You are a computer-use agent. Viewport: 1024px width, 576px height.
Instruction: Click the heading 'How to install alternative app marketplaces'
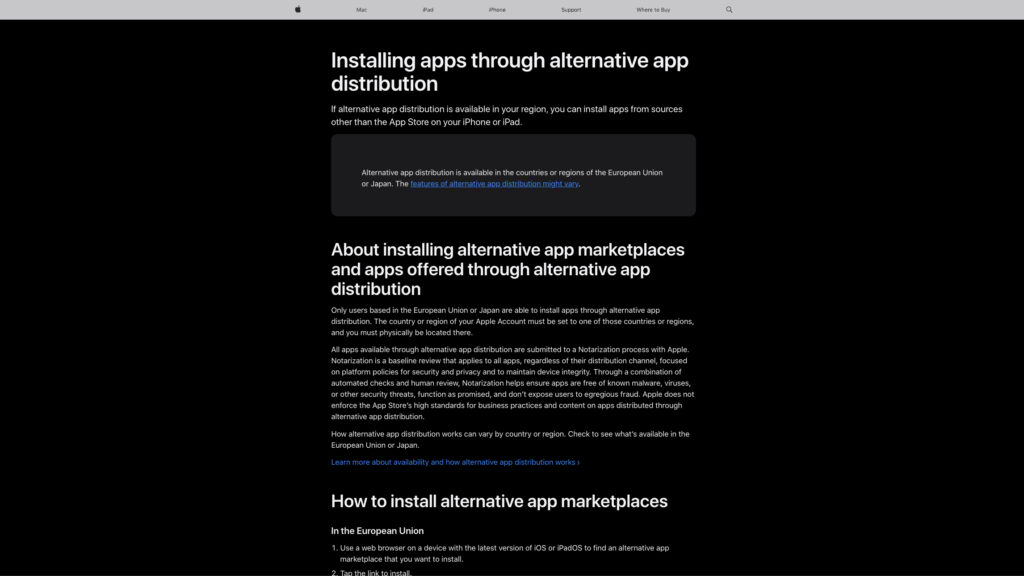pos(499,501)
